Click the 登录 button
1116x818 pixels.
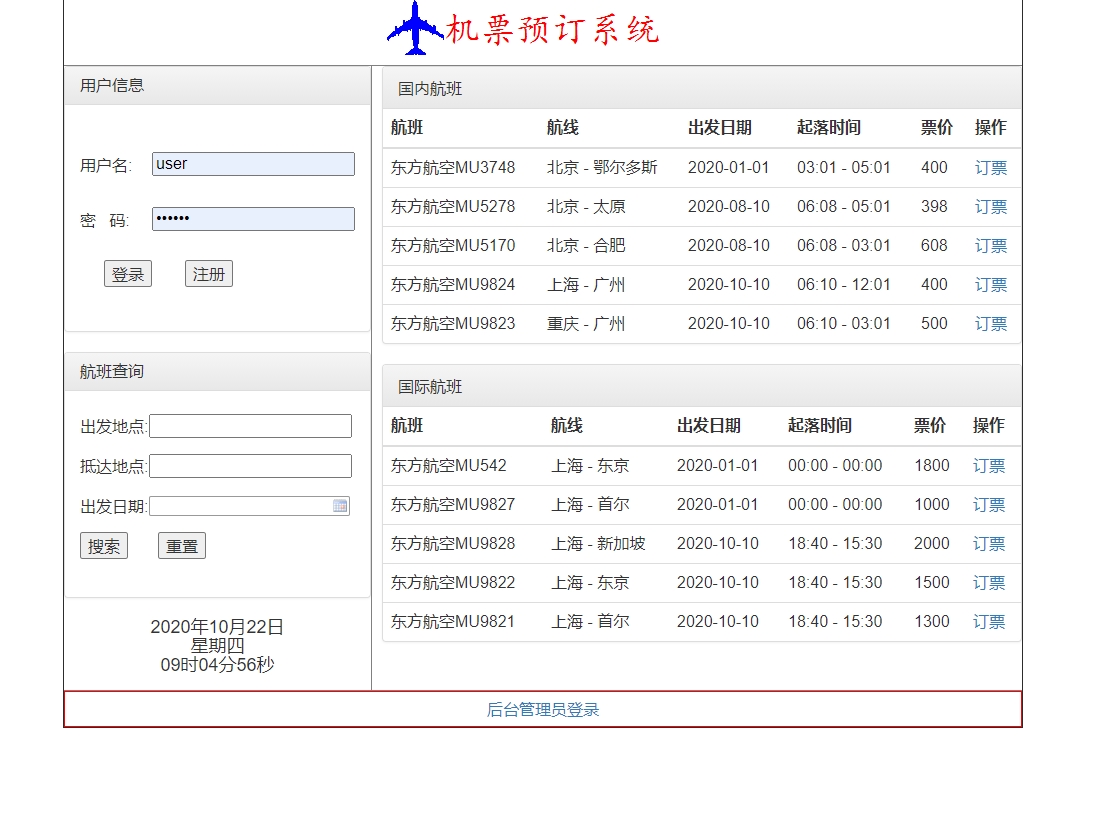click(x=128, y=273)
